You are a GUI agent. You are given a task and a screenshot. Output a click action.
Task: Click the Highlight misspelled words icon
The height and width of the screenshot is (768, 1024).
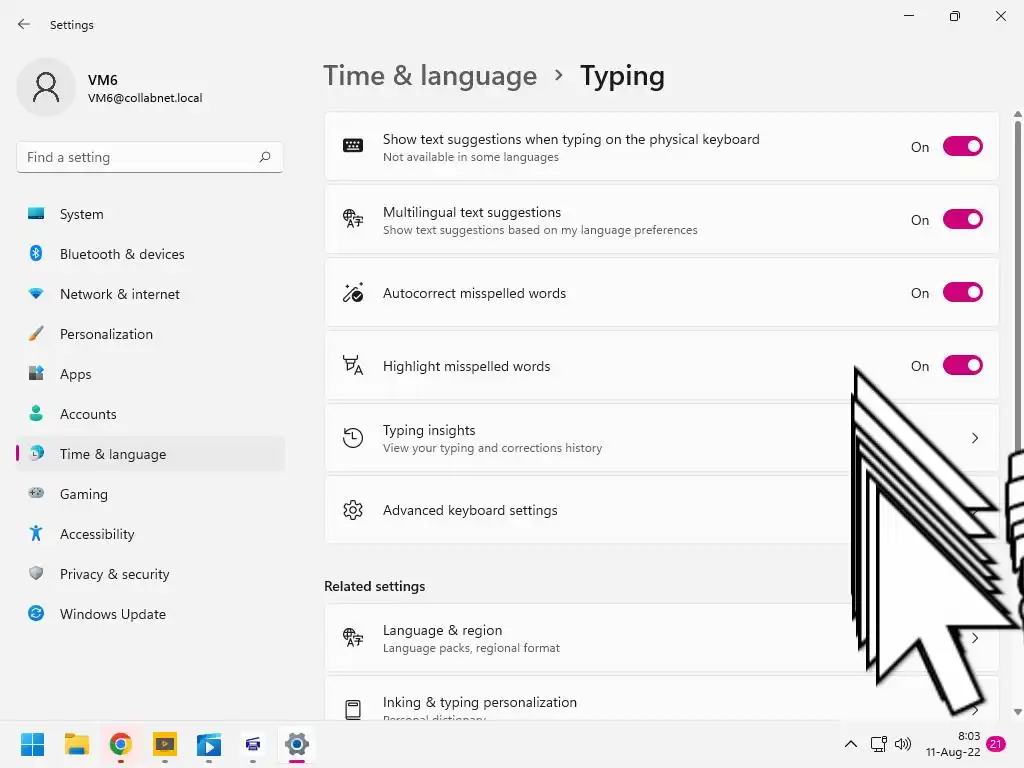[353, 365]
